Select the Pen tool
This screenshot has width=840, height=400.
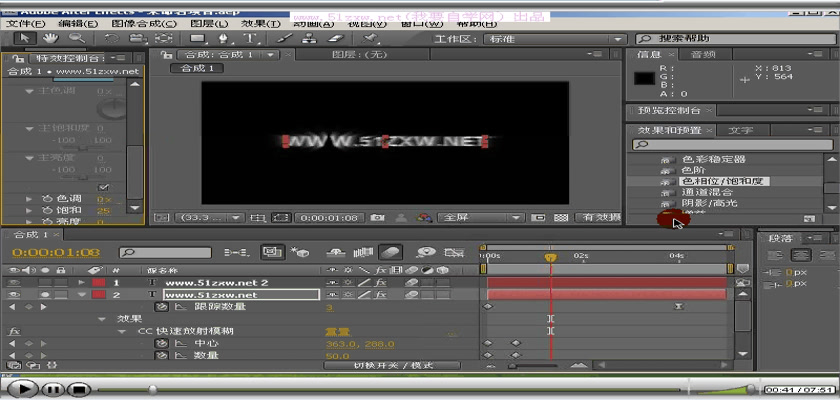(x=223, y=39)
